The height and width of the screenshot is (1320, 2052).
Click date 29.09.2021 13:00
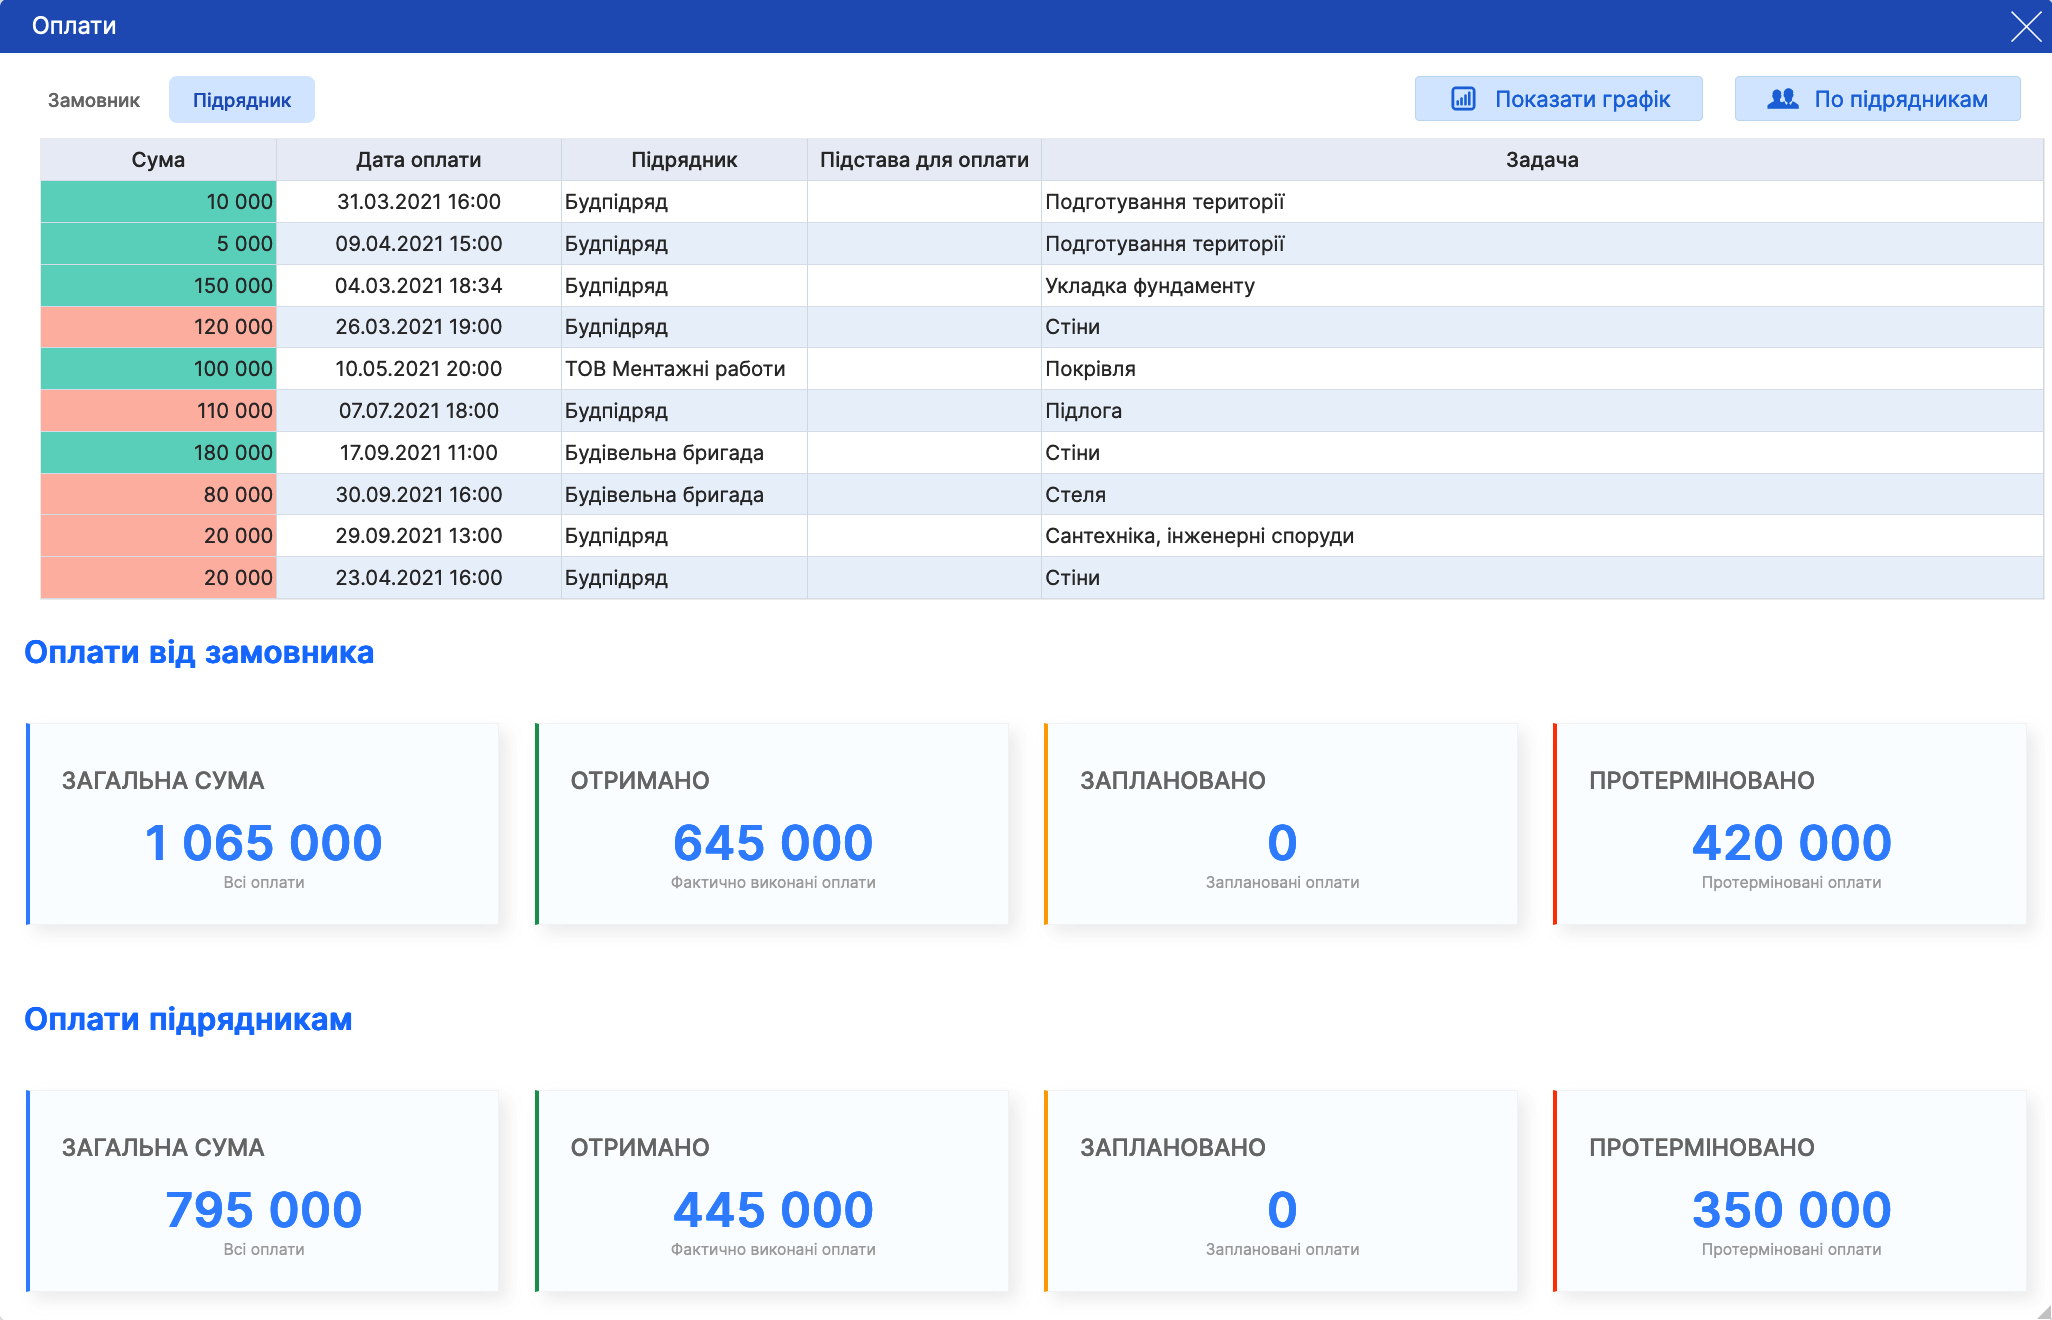tap(418, 536)
